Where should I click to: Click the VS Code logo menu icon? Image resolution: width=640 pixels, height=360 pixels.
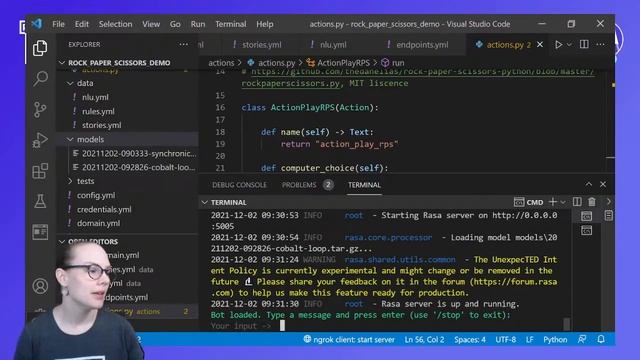tap(37, 24)
